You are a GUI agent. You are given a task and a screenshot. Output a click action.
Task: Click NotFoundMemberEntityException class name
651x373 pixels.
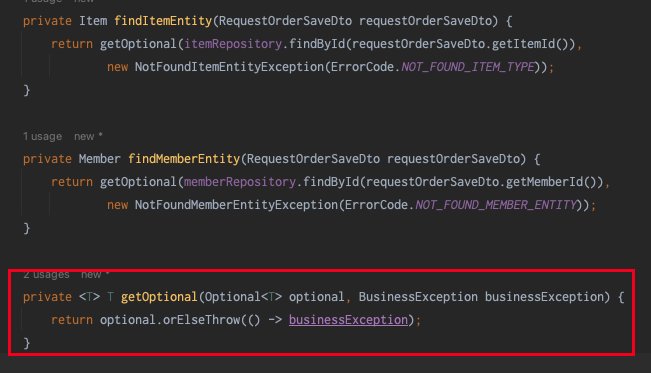point(236,205)
